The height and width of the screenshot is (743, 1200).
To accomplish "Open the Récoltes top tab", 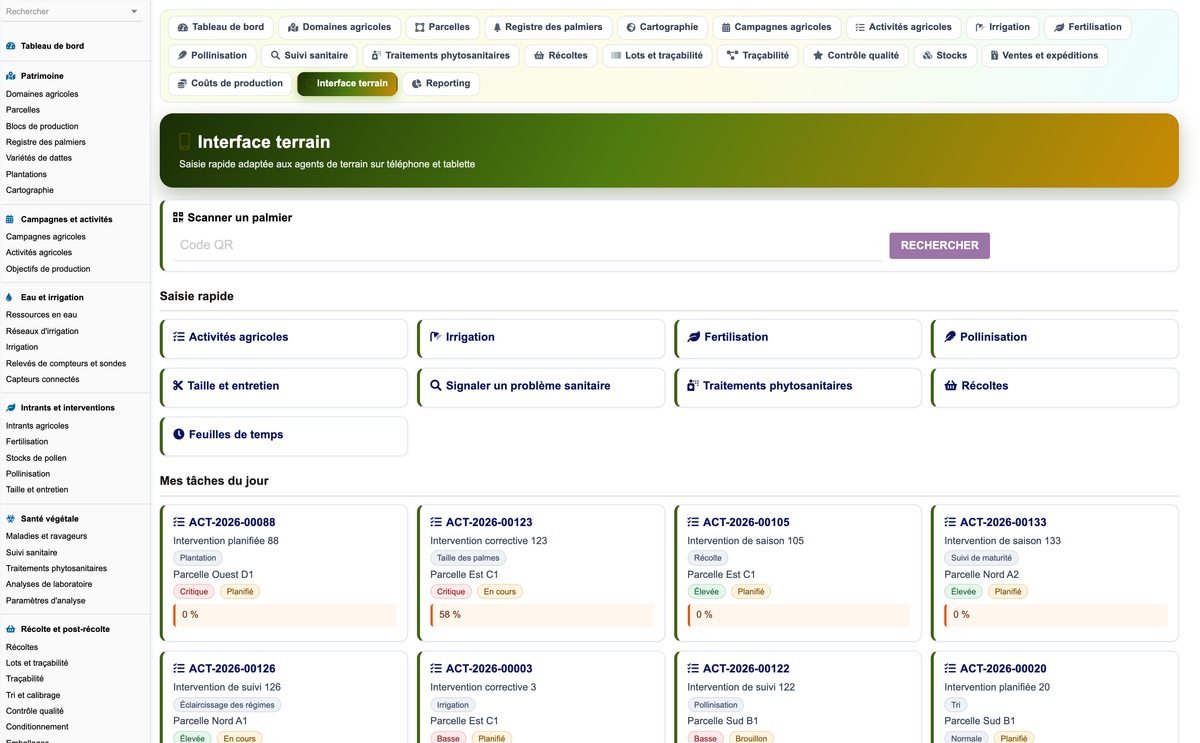I will click(560, 55).
